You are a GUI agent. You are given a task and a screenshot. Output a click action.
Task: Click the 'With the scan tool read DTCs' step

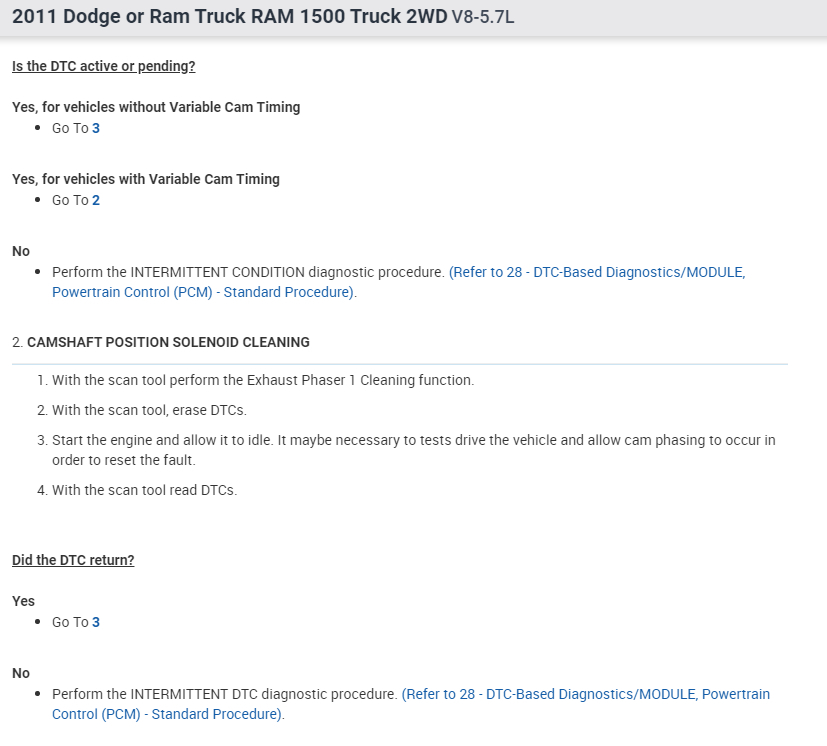tap(144, 490)
